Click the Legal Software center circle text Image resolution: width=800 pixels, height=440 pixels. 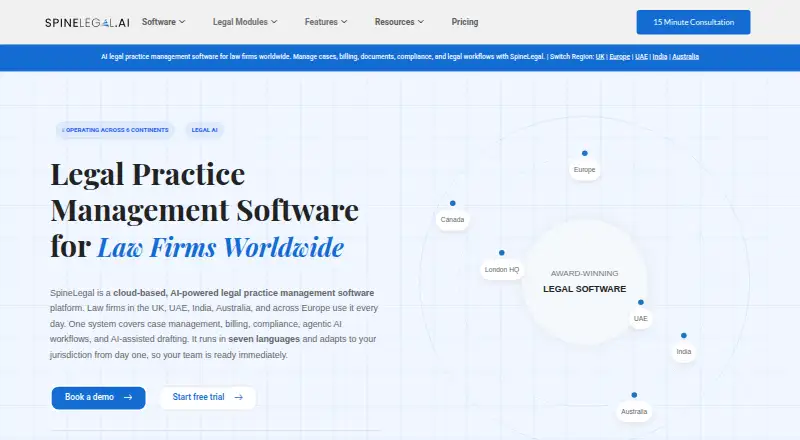(584, 289)
